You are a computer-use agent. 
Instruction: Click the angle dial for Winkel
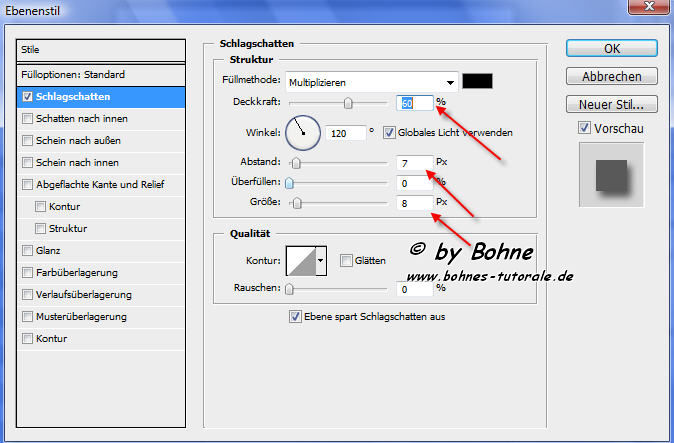pyautogui.click(x=302, y=131)
